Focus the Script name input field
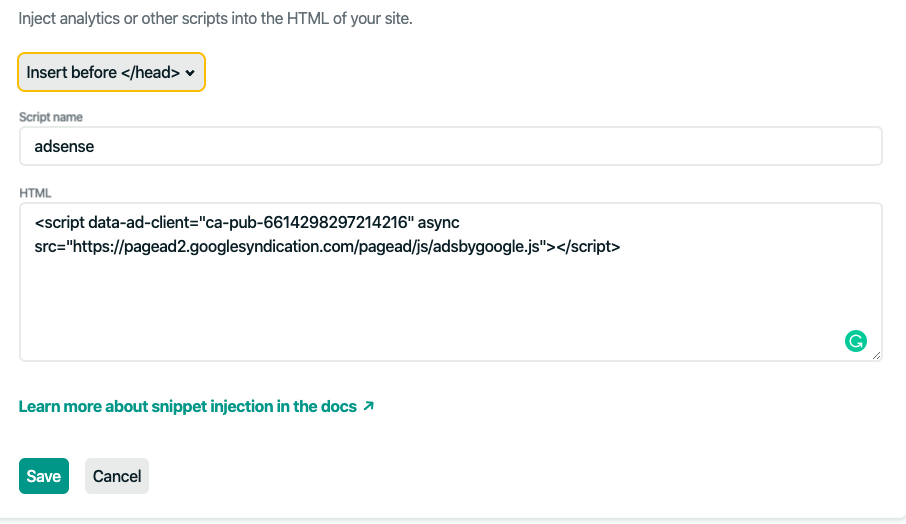Viewport: 906px width, 524px height. (450, 146)
